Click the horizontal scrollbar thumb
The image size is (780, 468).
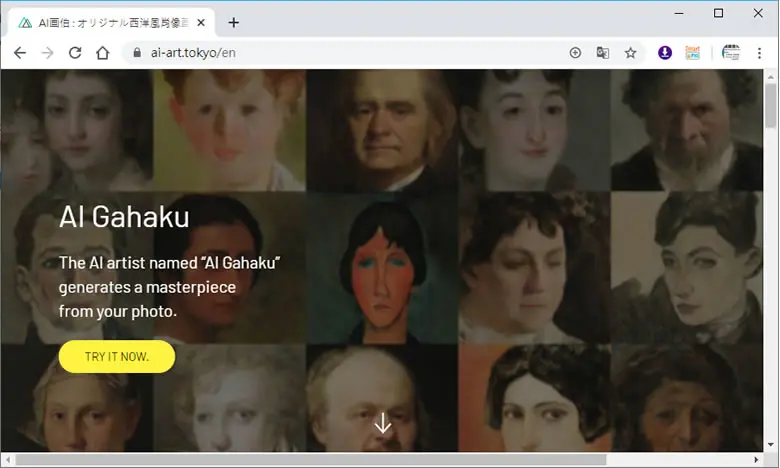tap(310, 460)
